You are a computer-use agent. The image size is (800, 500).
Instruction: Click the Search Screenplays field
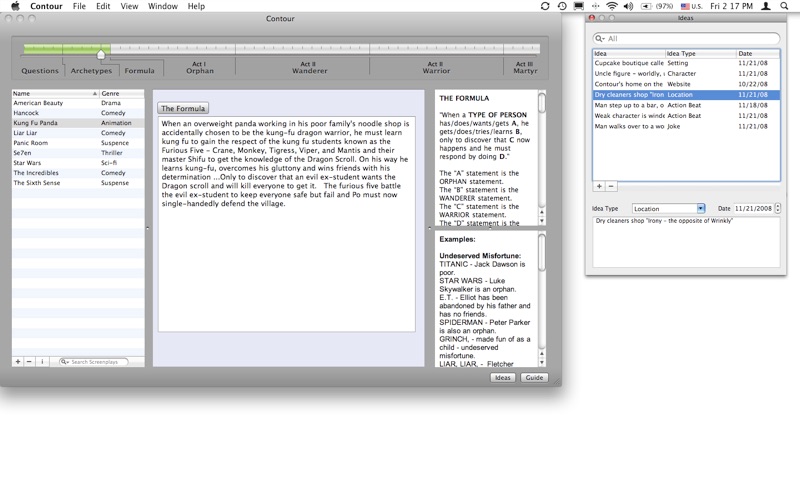coord(94,361)
